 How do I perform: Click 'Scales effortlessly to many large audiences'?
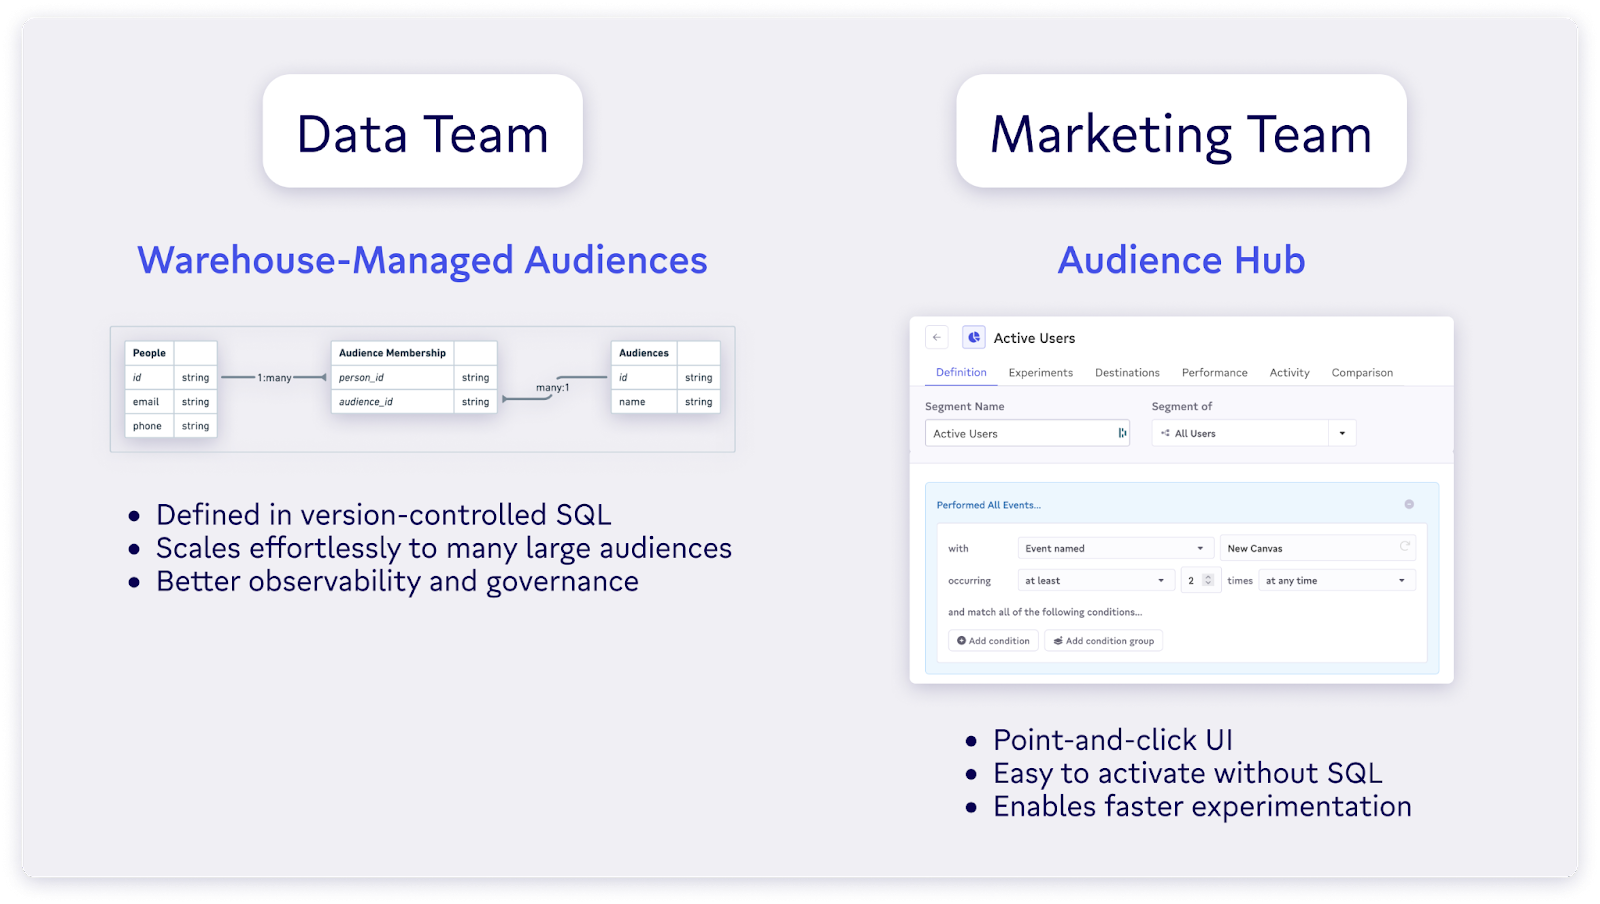444,548
